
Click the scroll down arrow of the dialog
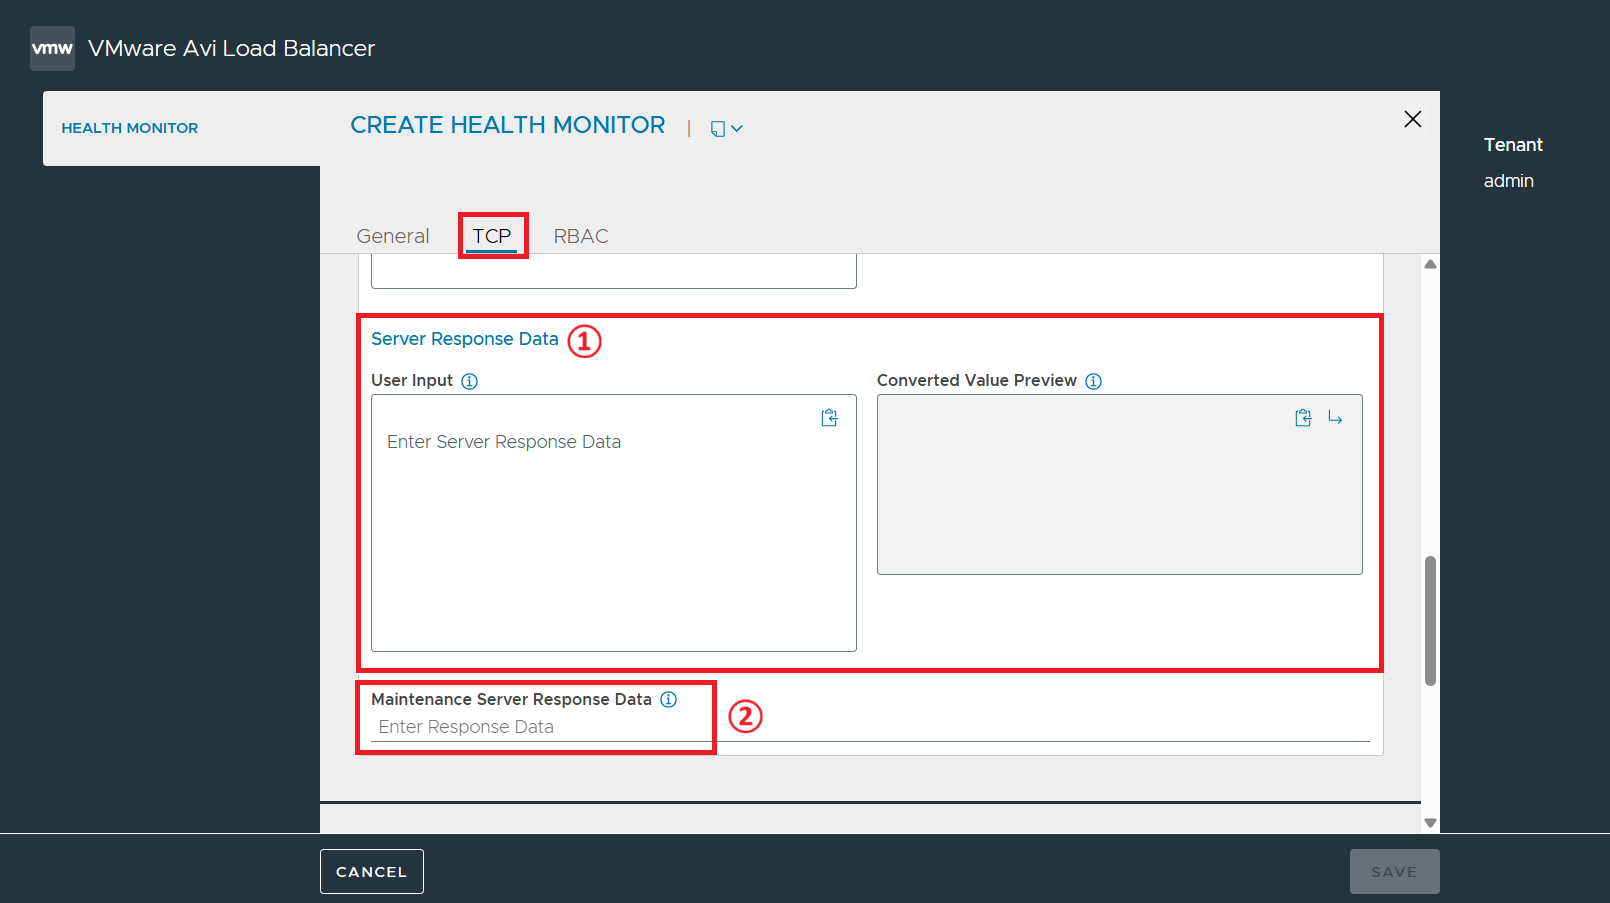pos(1430,823)
